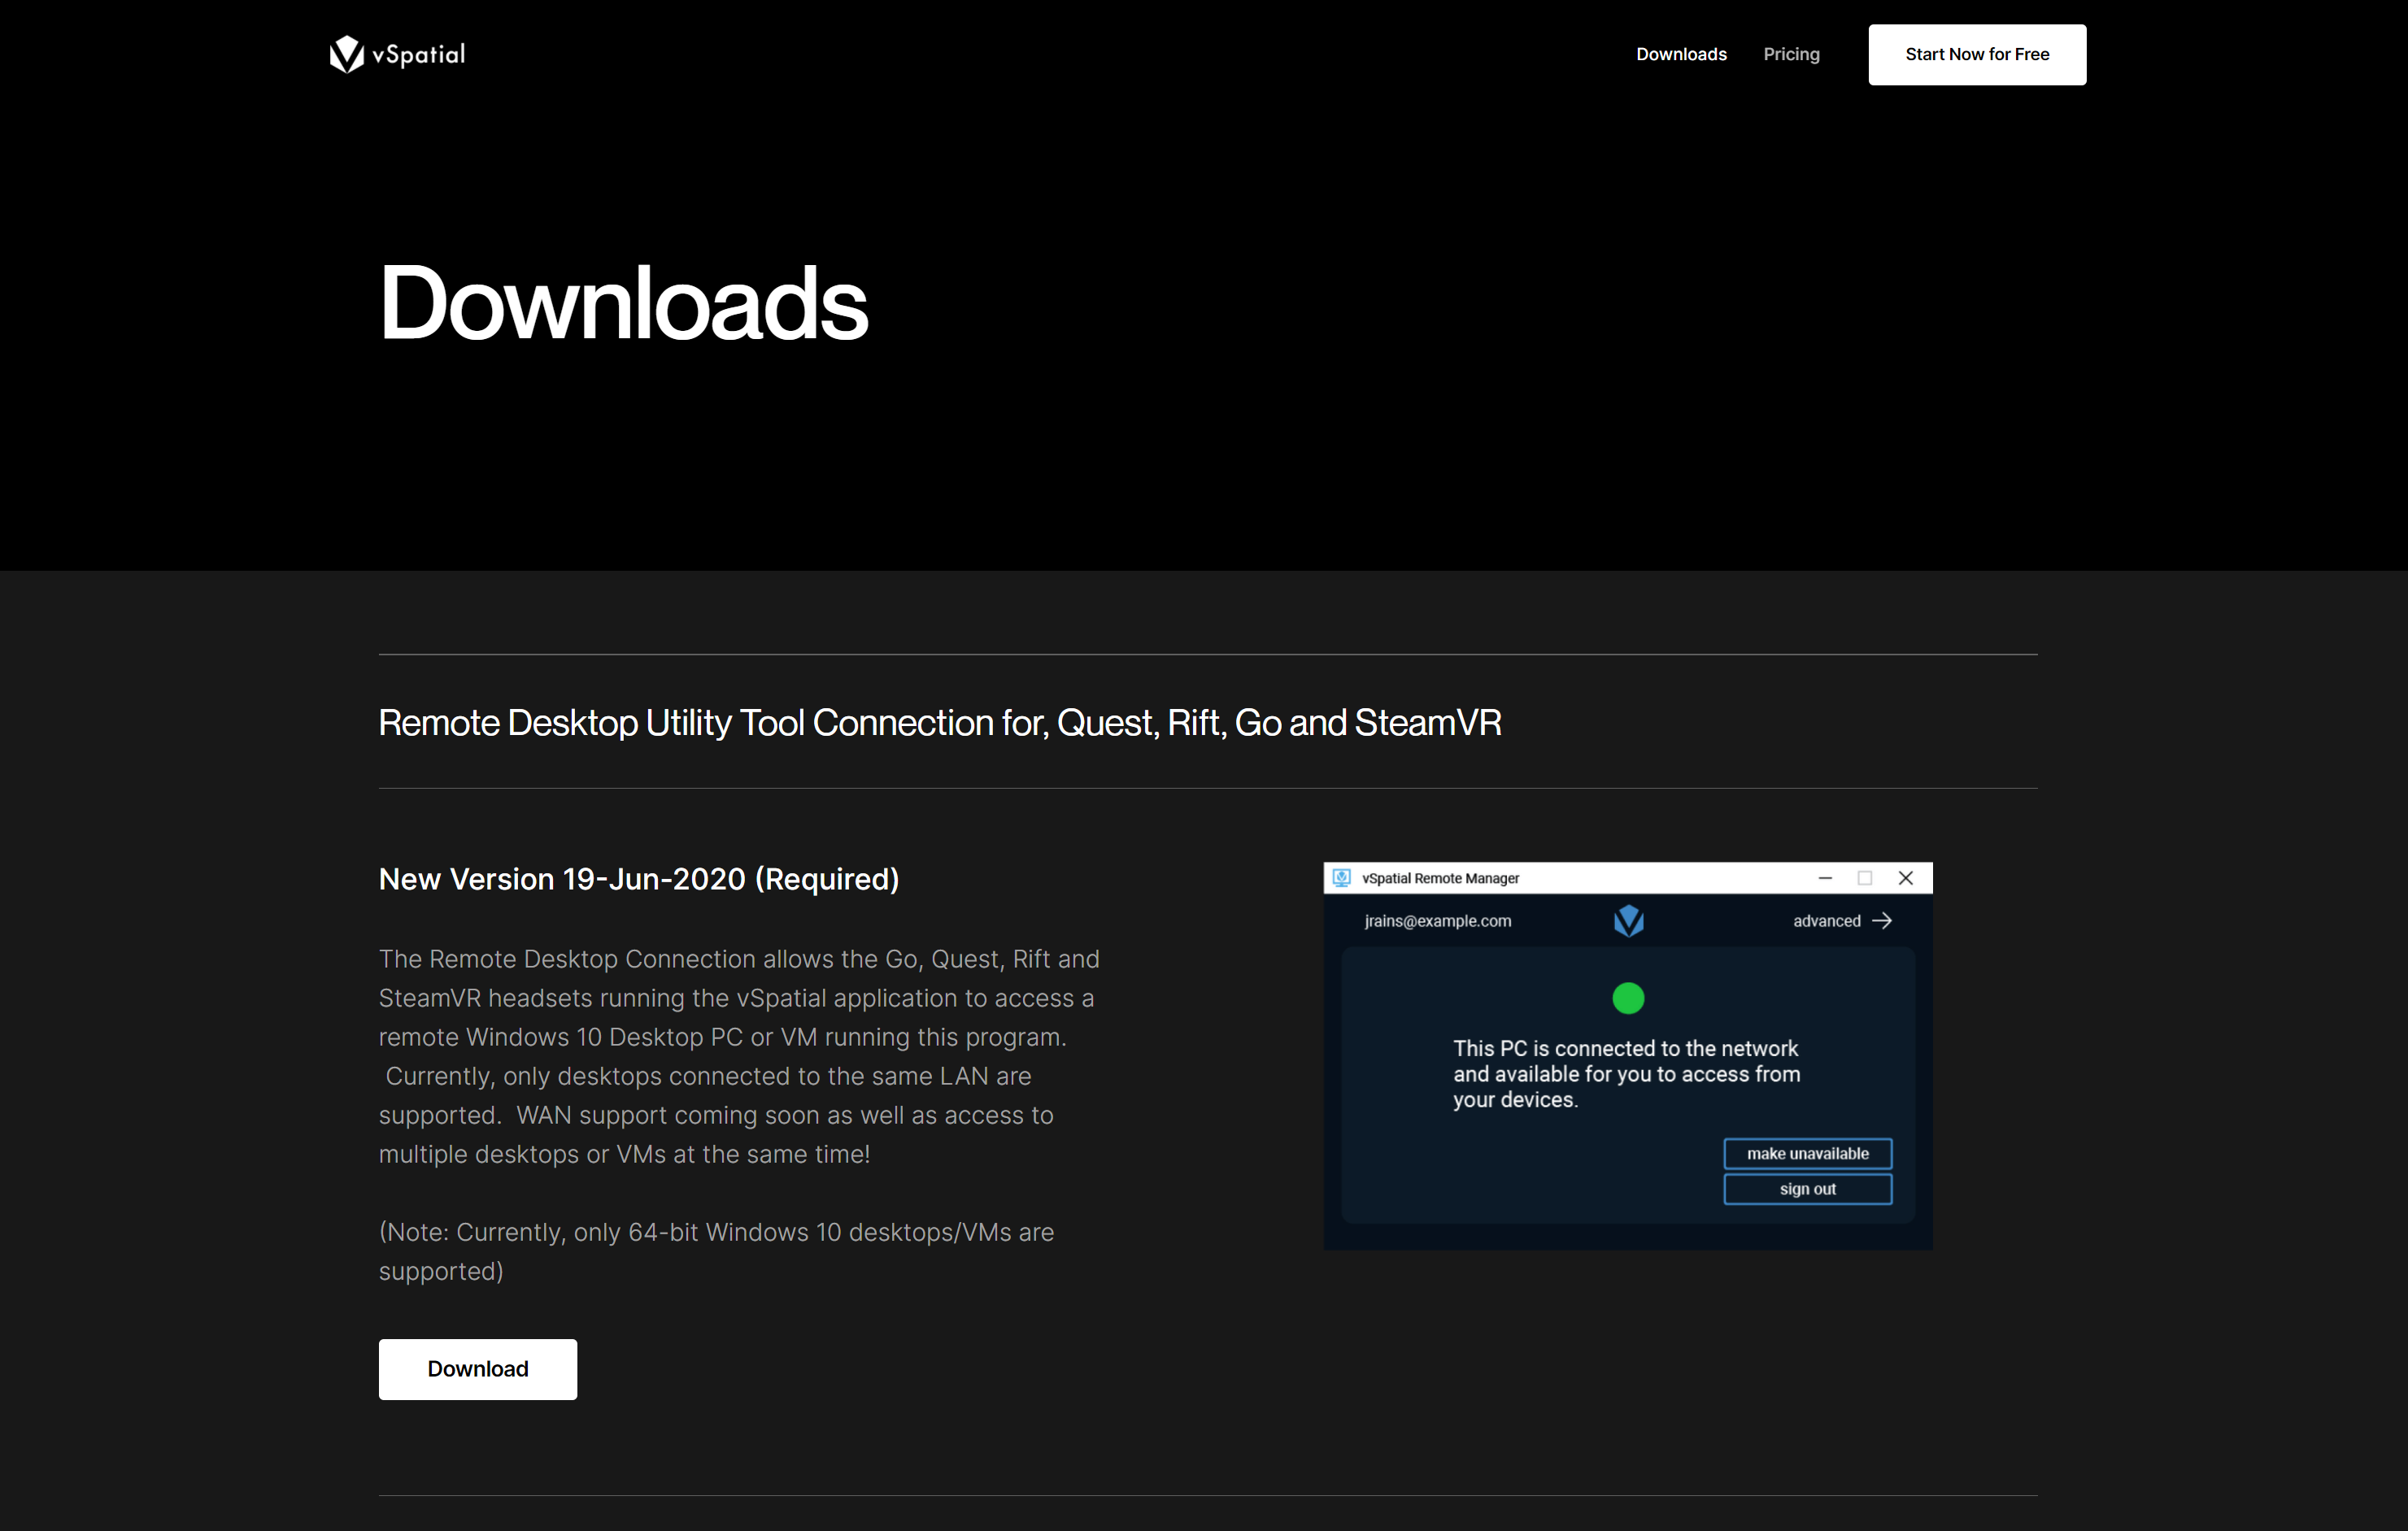
Task: Click the 'This PC is connected' message
Action: pyautogui.click(x=1626, y=1073)
